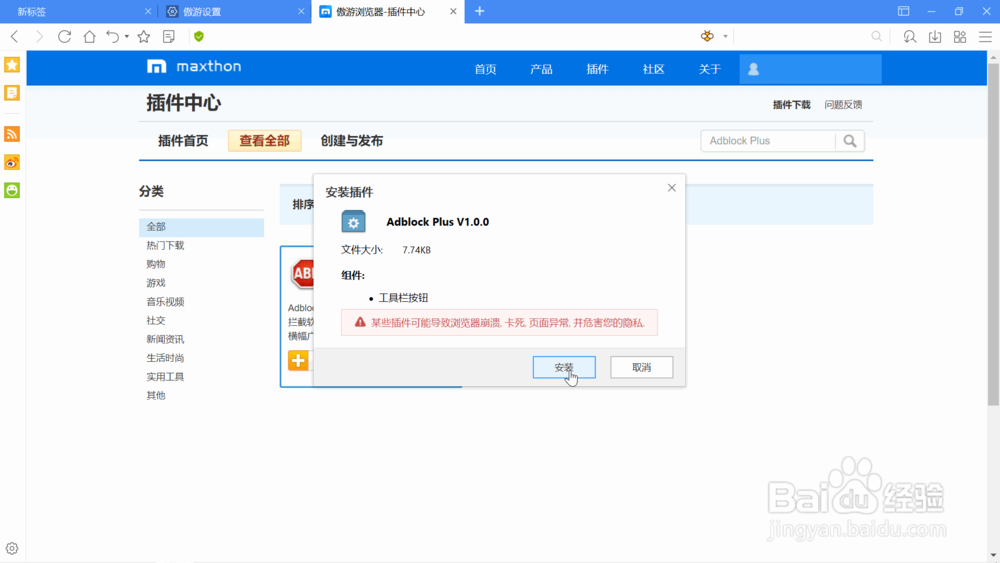Screen dimensions: 1000x563
Task: Select the 实用工具 category
Action: (165, 377)
